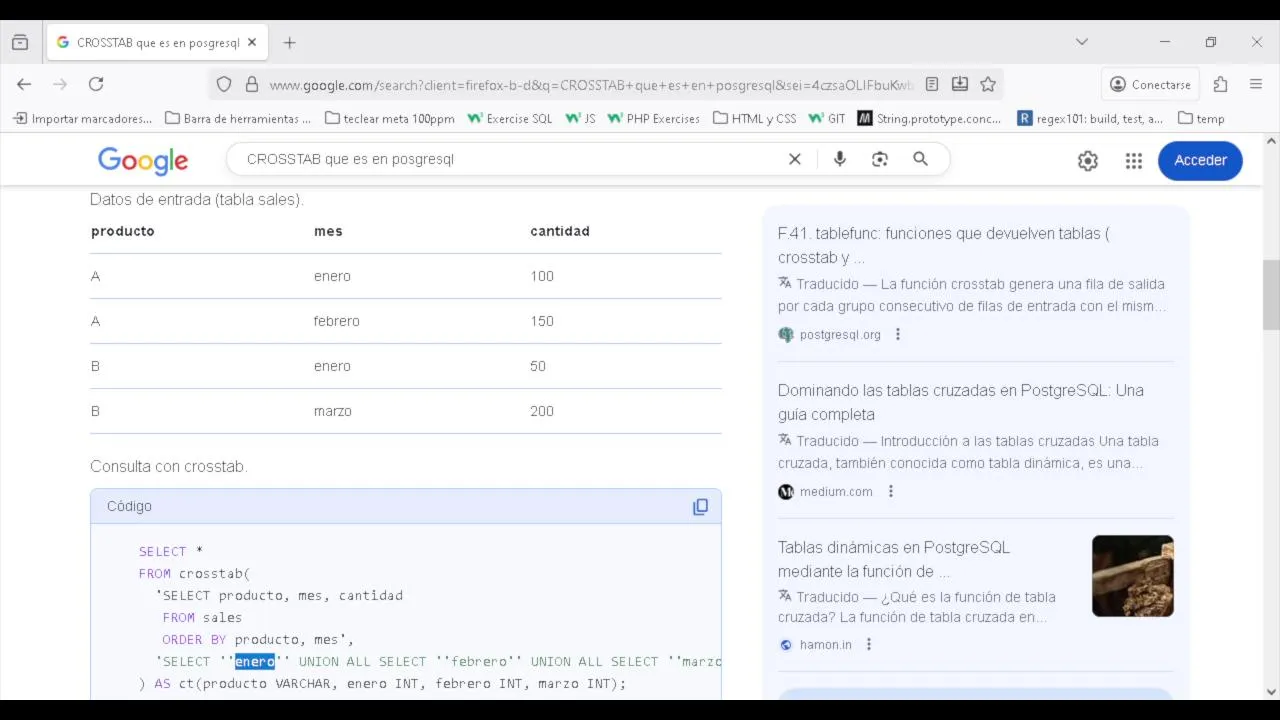Viewport: 1280px width, 720px height.
Task: Open the temp bookmarks folder
Action: click(1201, 118)
